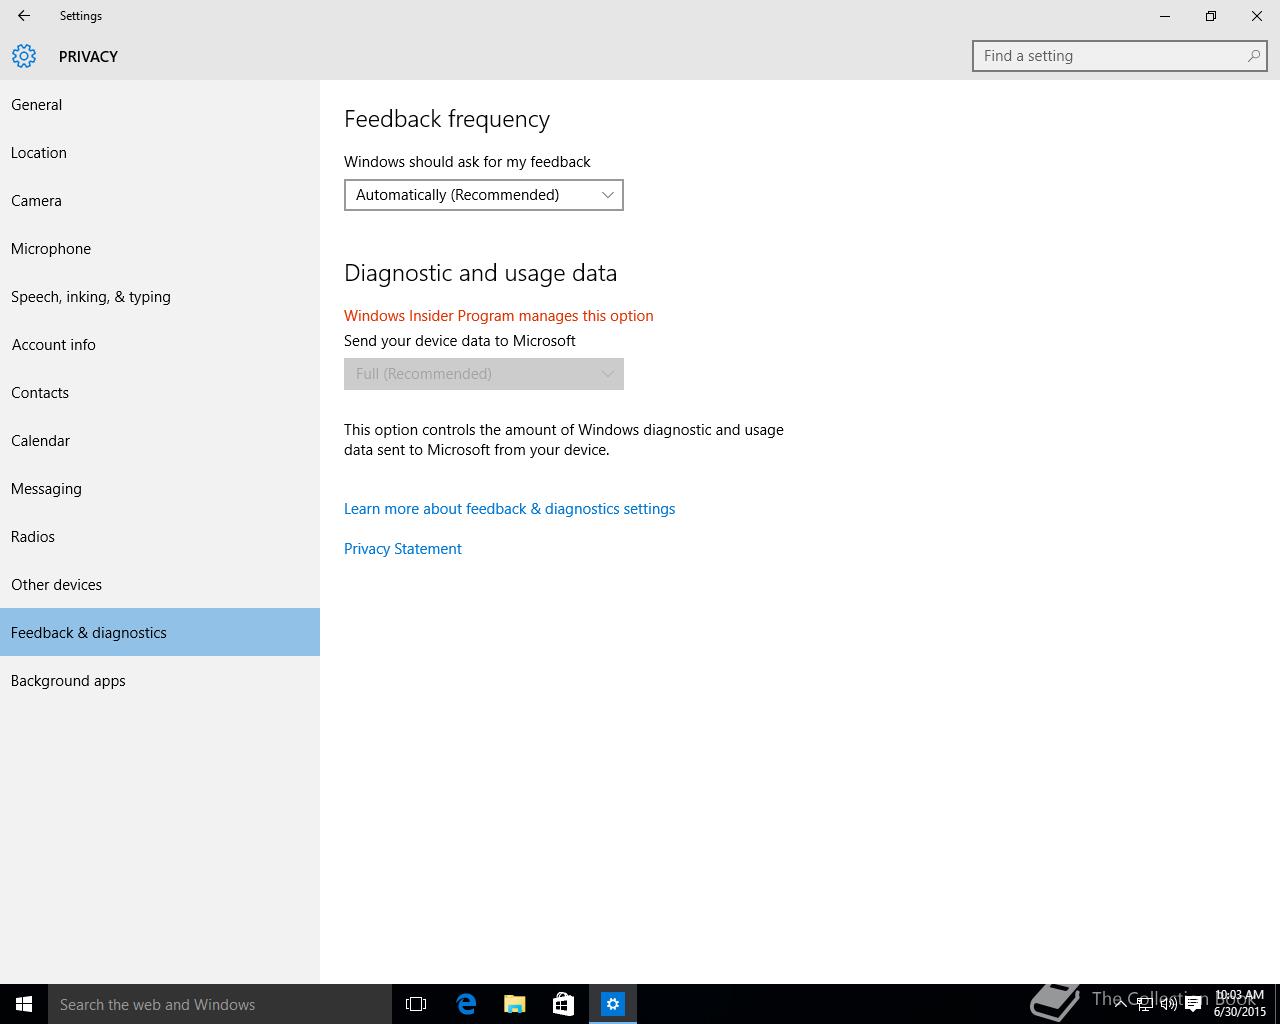Open the Windows Start menu
Viewport: 1280px width, 1024px height.
coord(24,1004)
